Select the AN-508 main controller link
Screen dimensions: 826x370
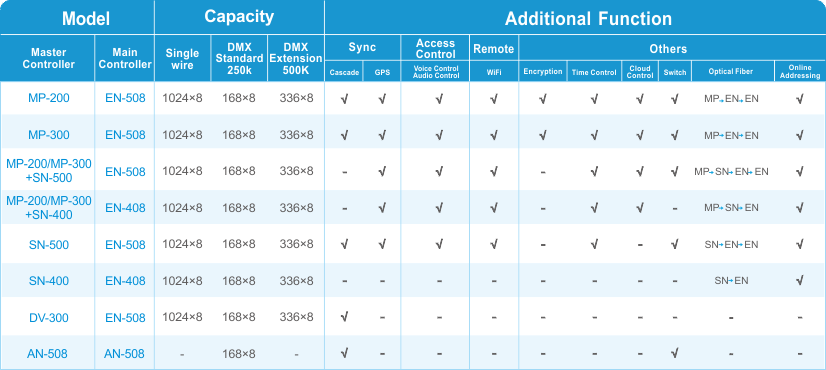point(125,354)
